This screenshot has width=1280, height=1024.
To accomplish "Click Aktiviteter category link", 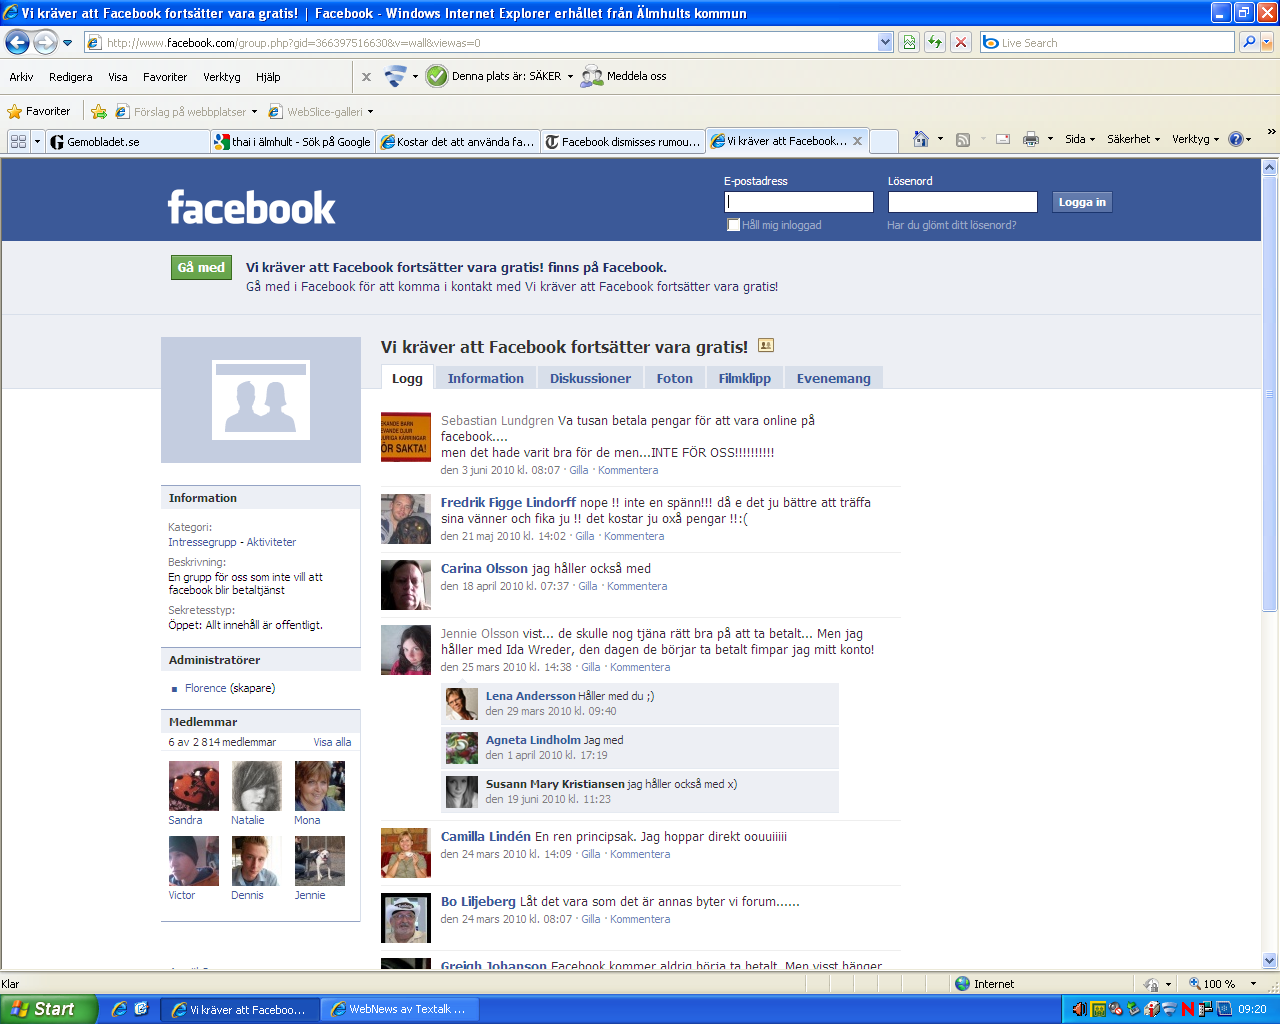I will pos(272,542).
